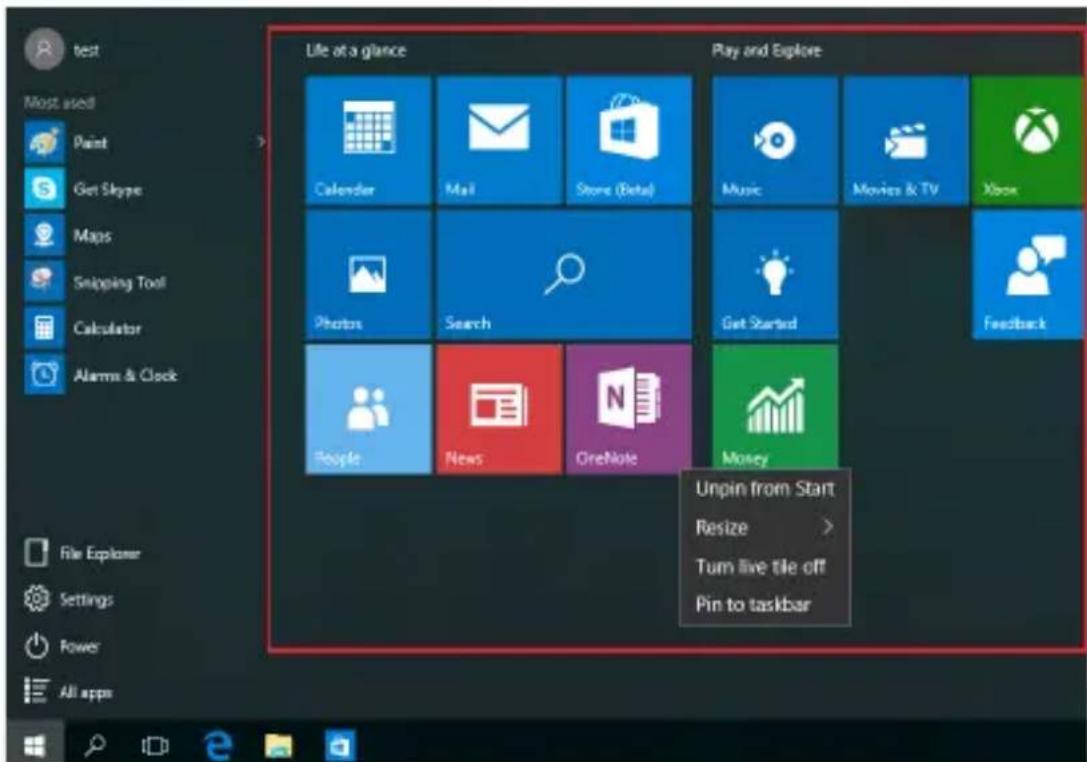
Task: Launch the OneNote tile
Action: pos(629,409)
